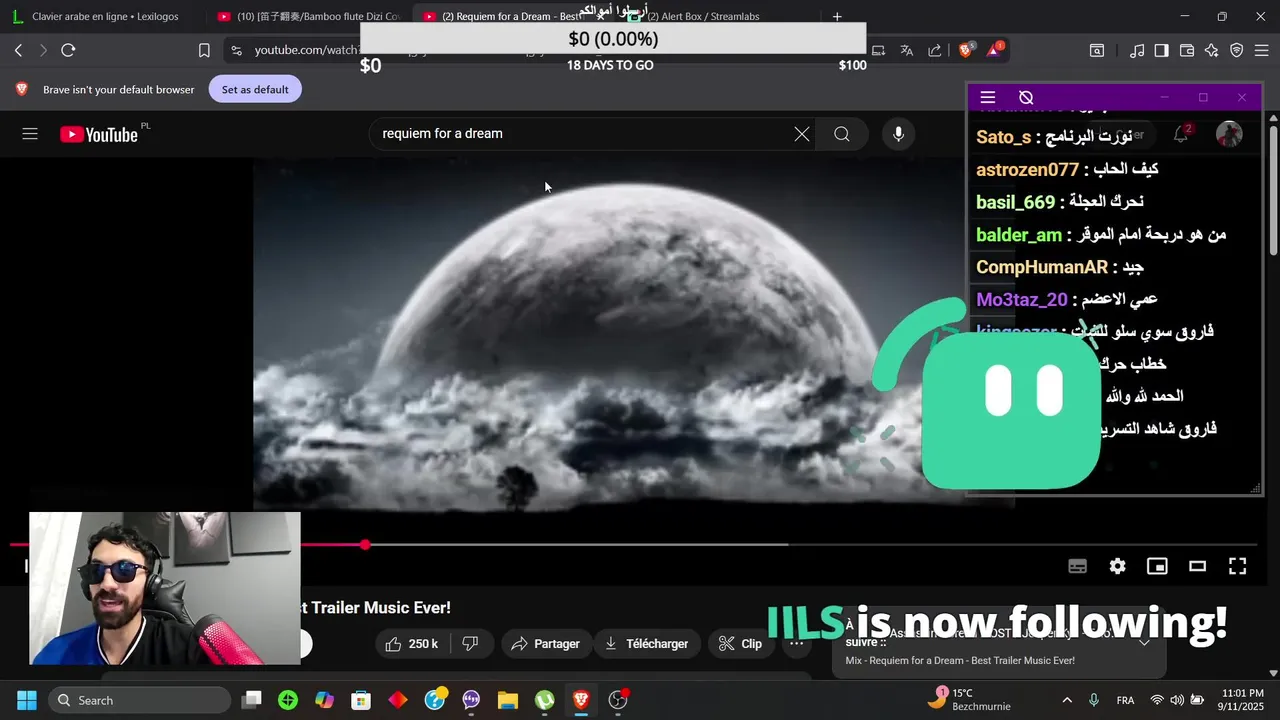Toggle the crossed-out icon in chat overlay
This screenshot has height=720, width=1280.
pyautogui.click(x=1026, y=97)
